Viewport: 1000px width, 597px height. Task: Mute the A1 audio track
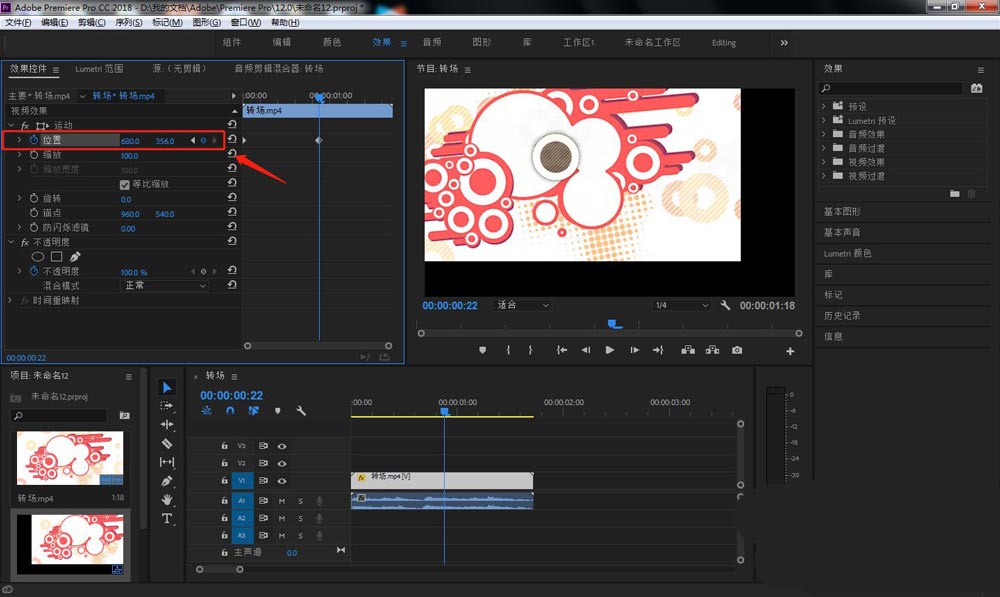point(282,501)
